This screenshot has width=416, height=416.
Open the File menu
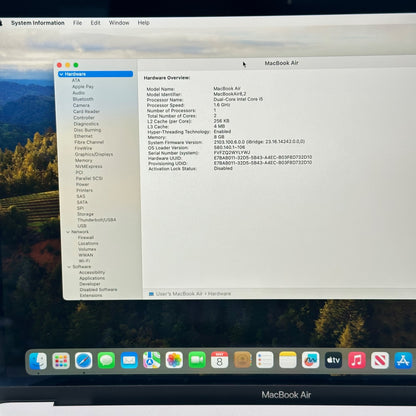point(77,23)
